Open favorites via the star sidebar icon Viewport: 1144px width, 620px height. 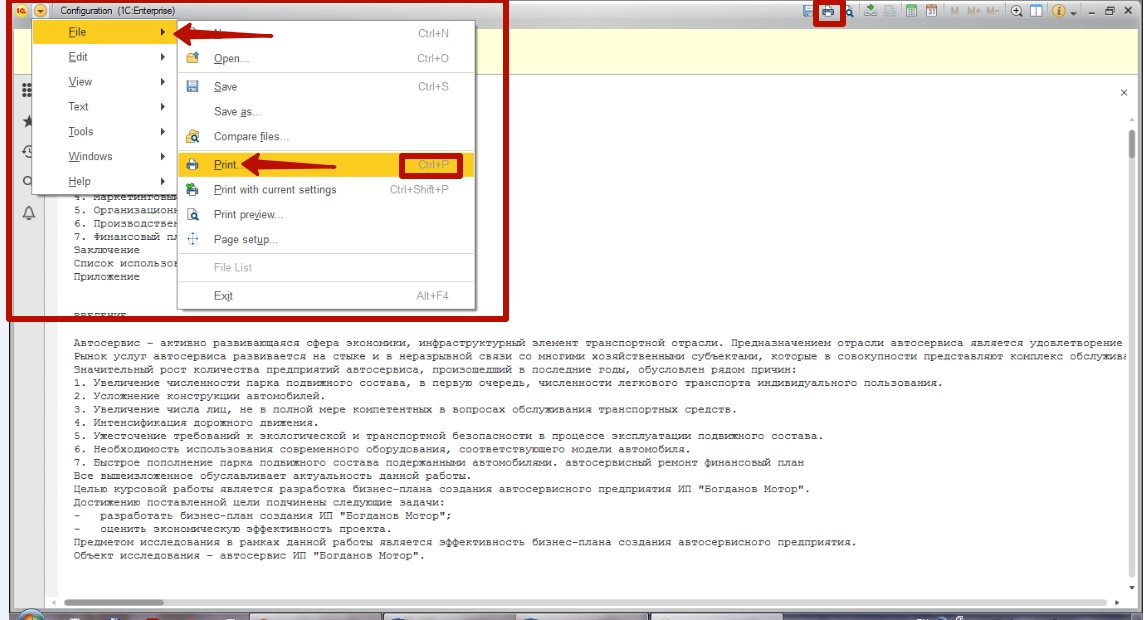click(x=26, y=120)
